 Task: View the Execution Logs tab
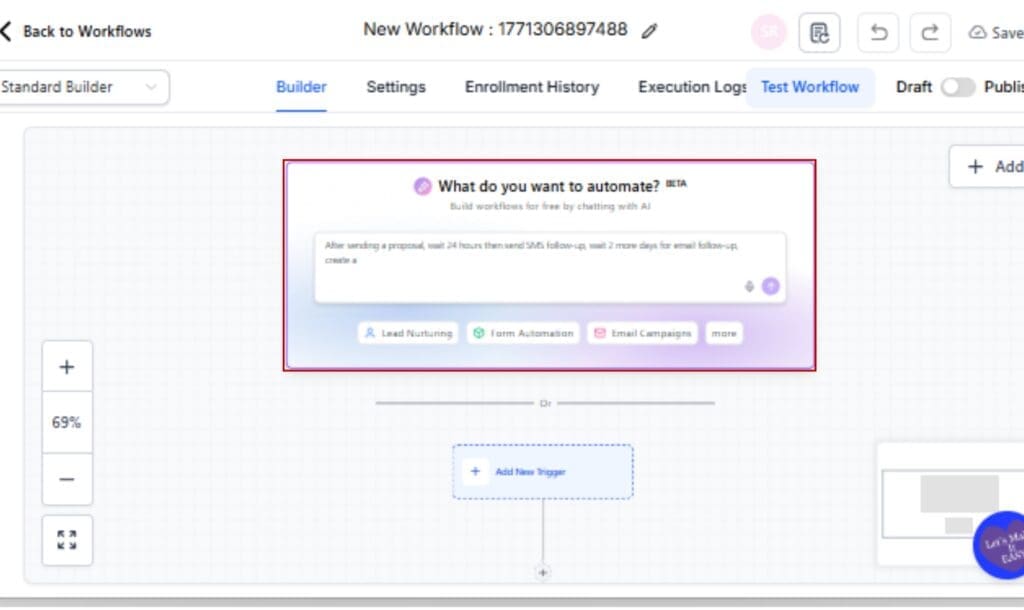(x=692, y=87)
